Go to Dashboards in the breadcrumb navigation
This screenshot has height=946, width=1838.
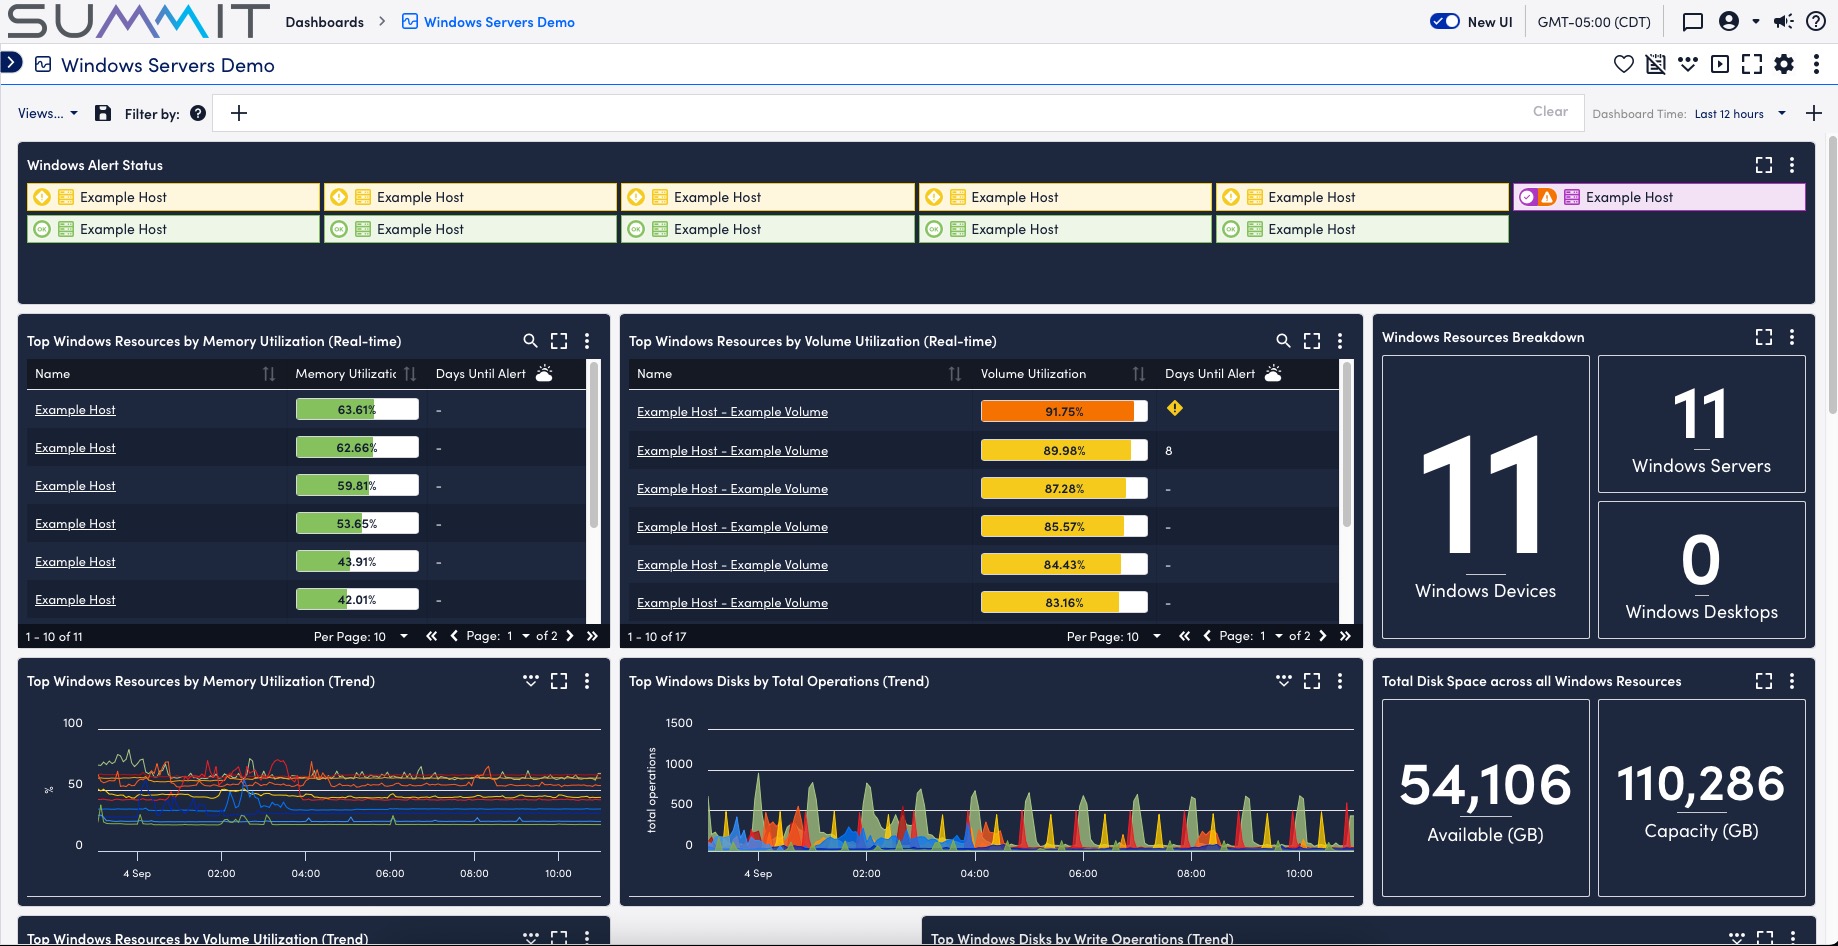coord(324,21)
